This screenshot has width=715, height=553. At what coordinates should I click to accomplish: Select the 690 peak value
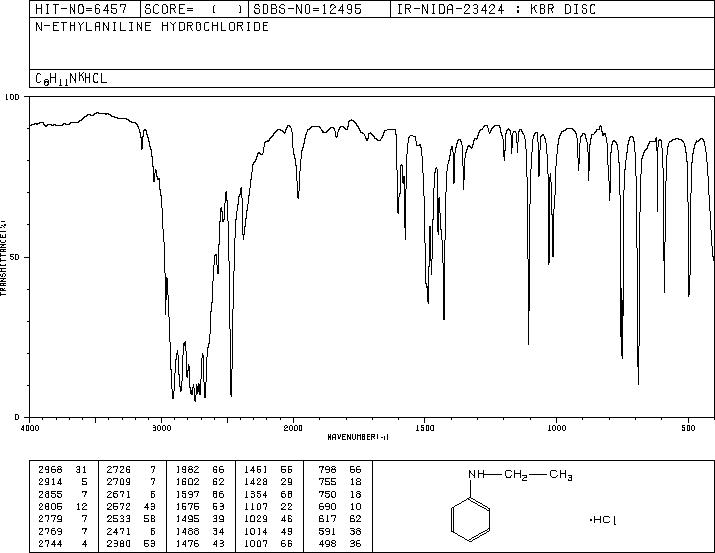click(327, 506)
